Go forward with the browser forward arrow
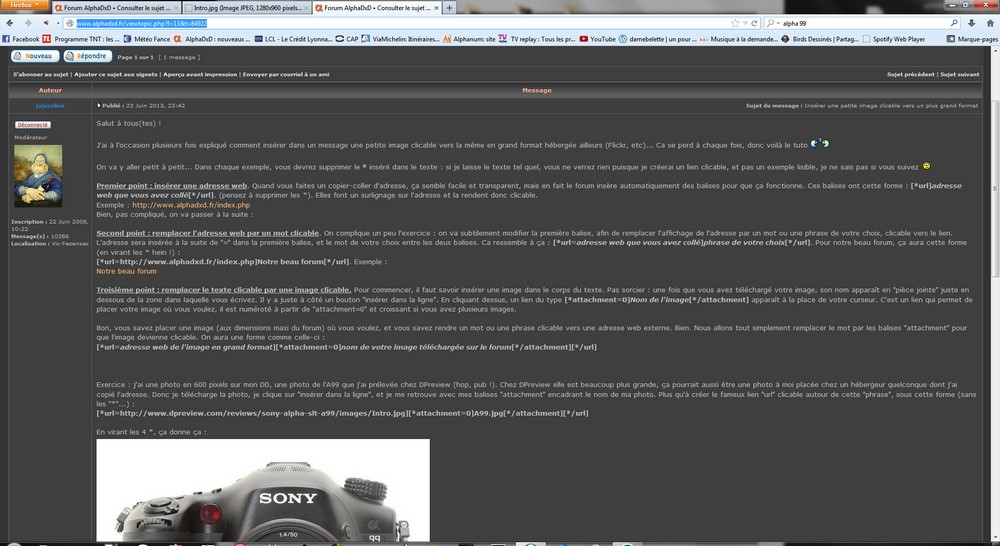The image size is (1000, 546). tap(28, 23)
